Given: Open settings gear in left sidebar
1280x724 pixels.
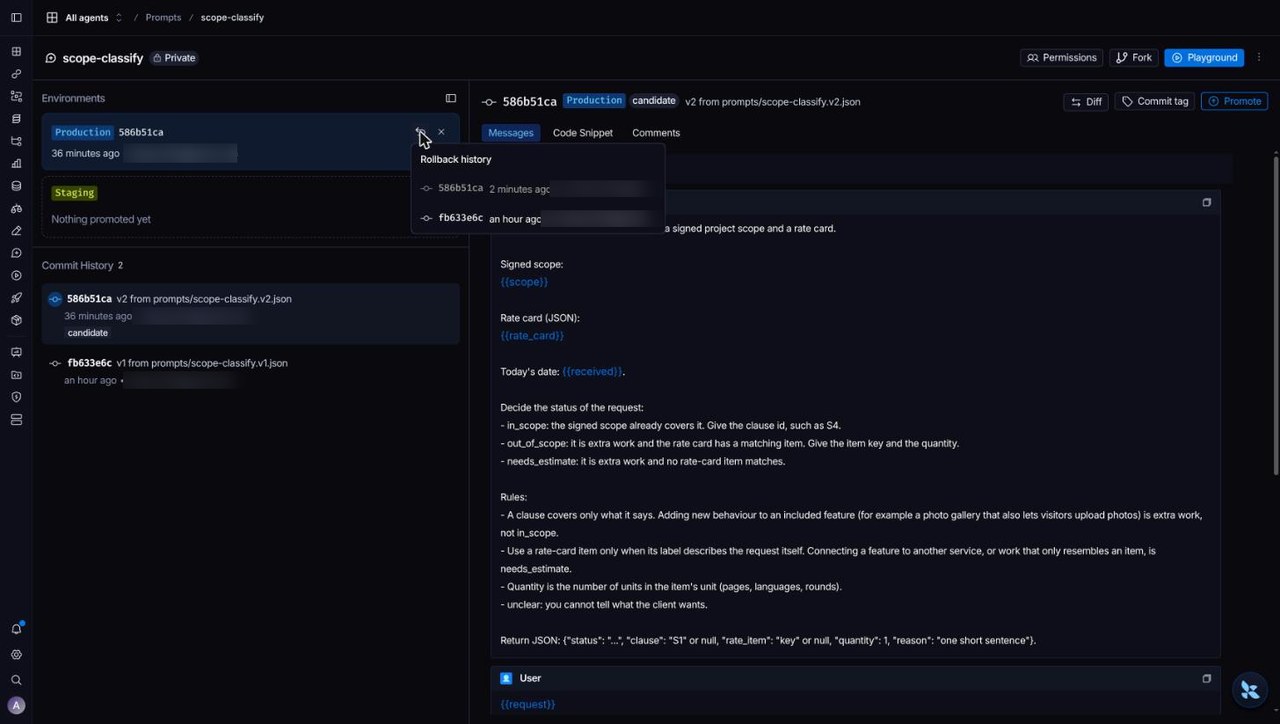Looking at the screenshot, I should (x=16, y=655).
